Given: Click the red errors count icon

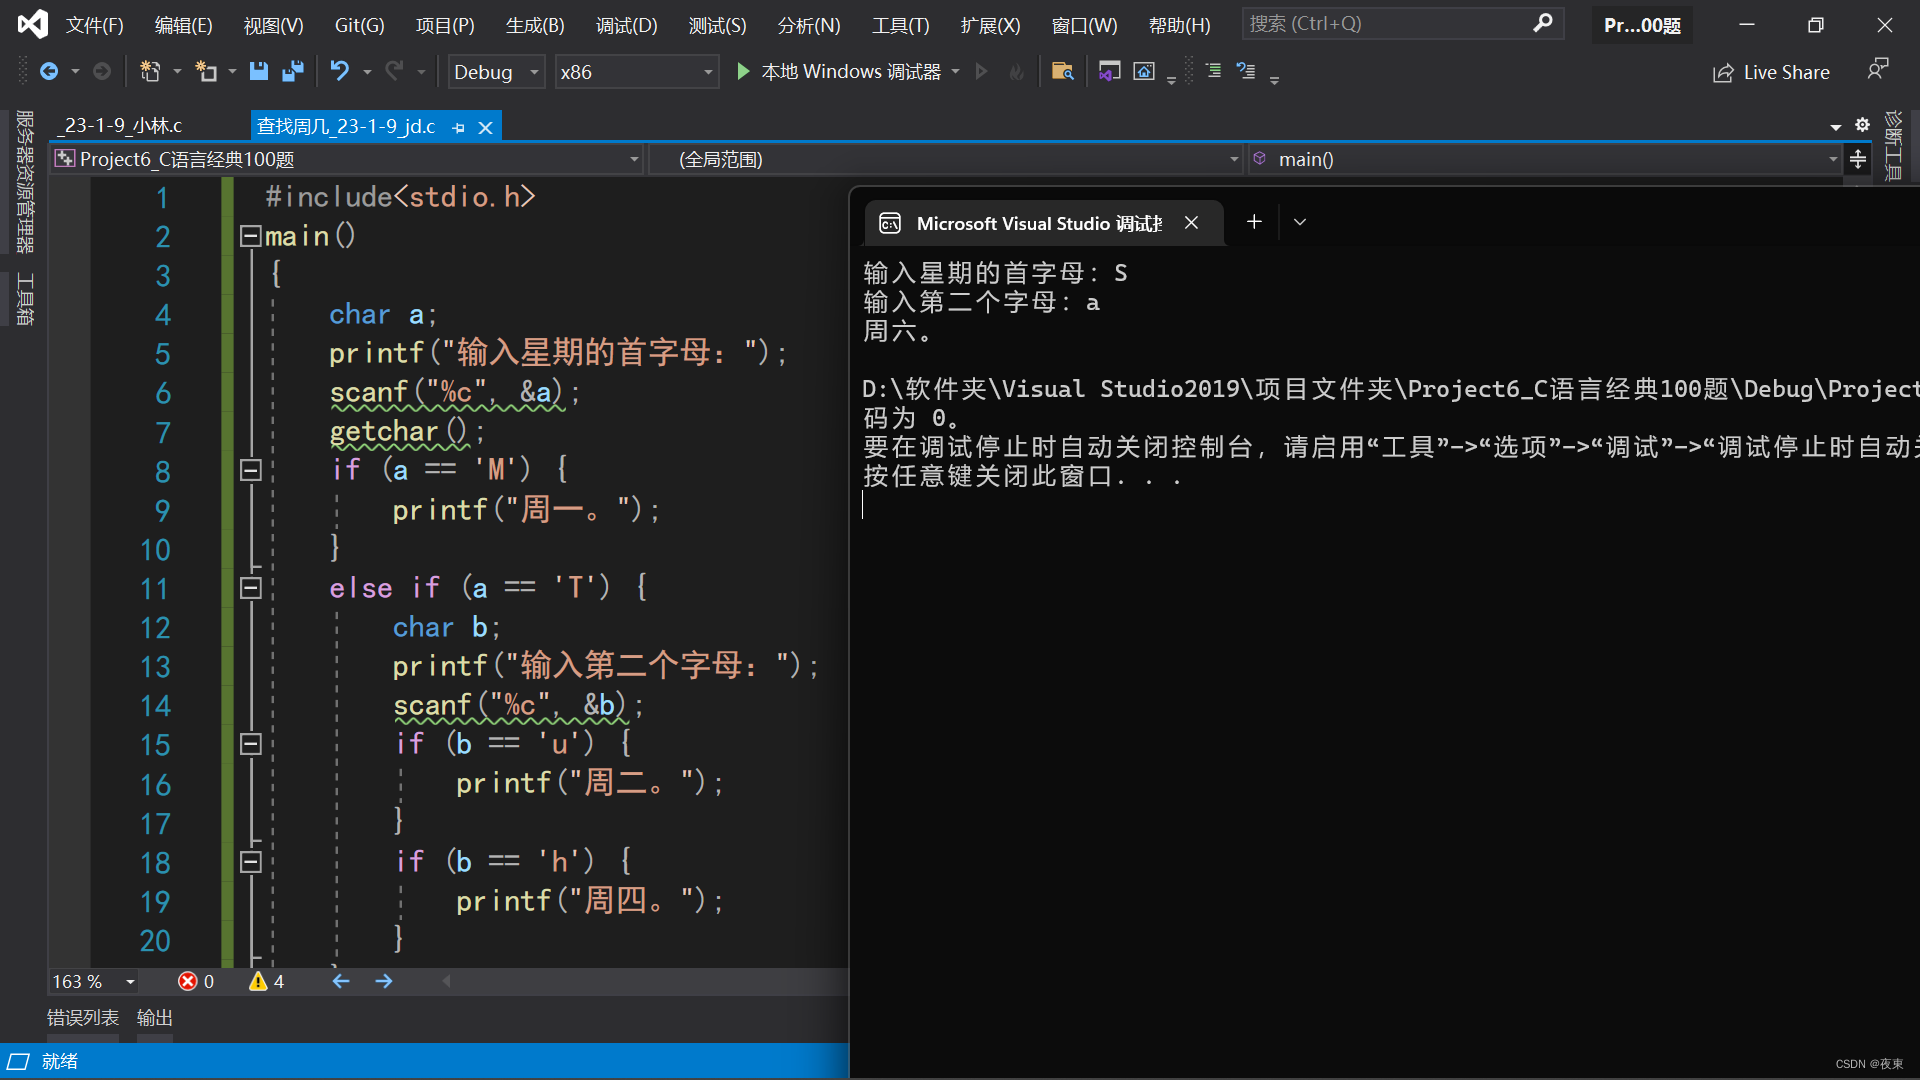Looking at the screenshot, I should [x=188, y=981].
